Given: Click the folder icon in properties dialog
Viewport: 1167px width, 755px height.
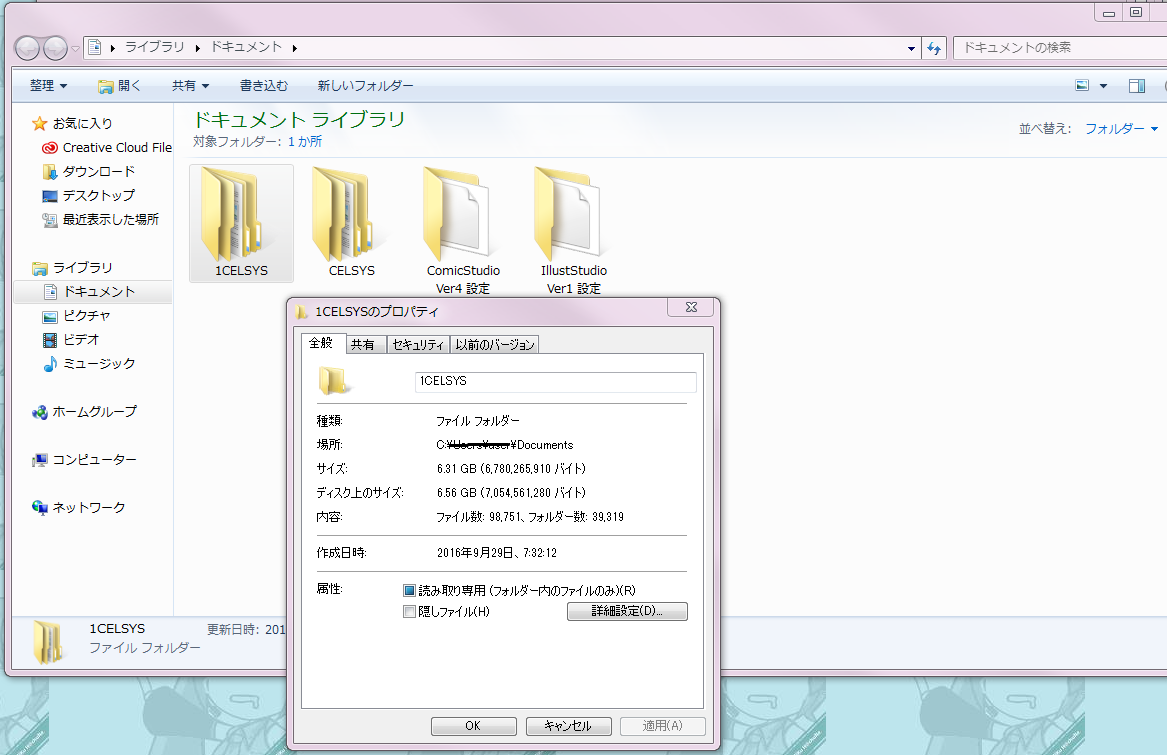Looking at the screenshot, I should click(x=333, y=380).
